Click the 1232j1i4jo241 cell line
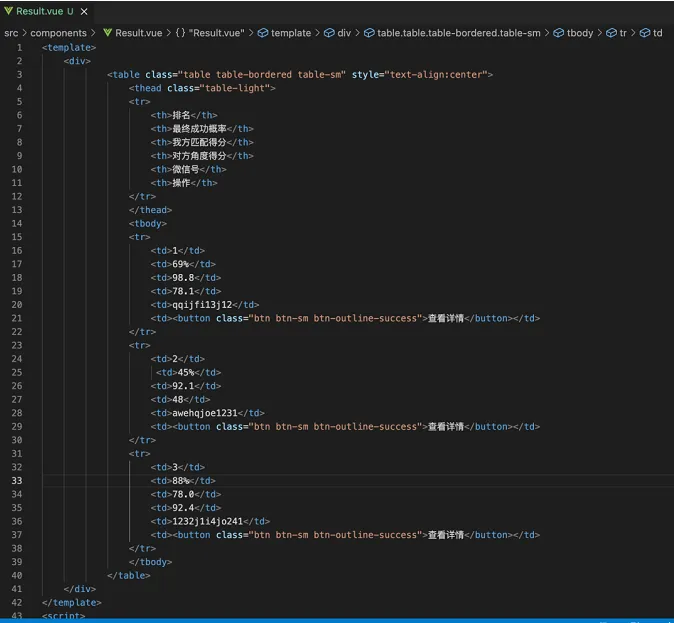Screen dimensions: 674x623 210,522
